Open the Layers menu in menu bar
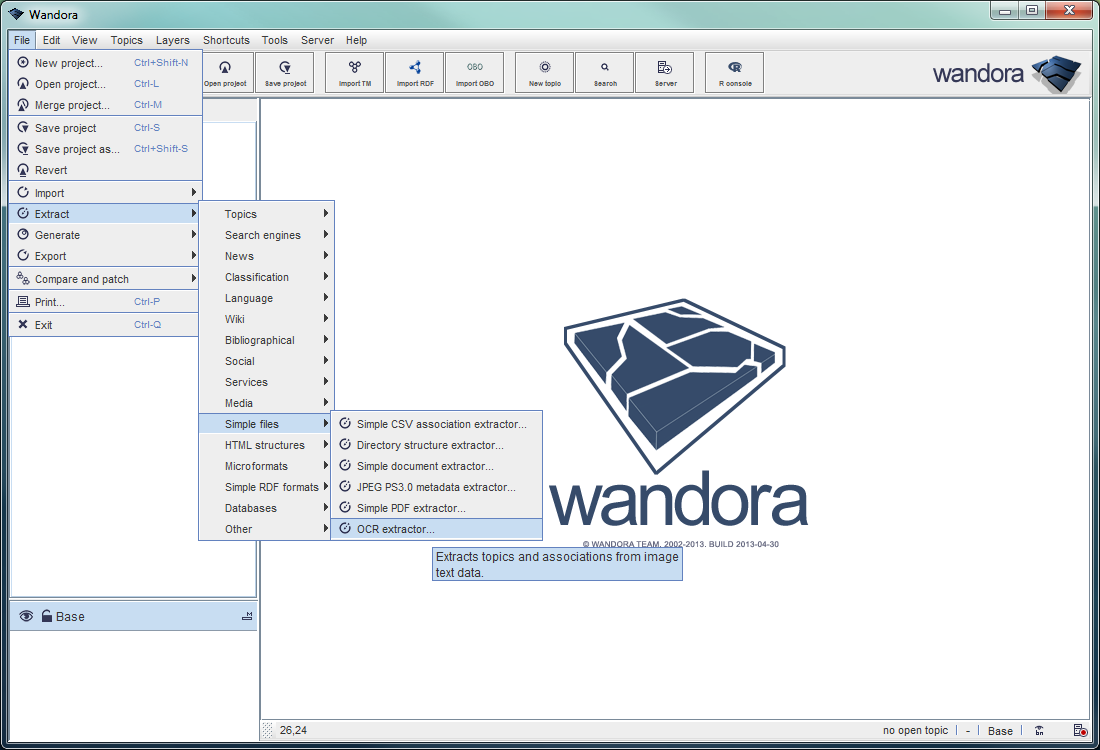 point(173,40)
